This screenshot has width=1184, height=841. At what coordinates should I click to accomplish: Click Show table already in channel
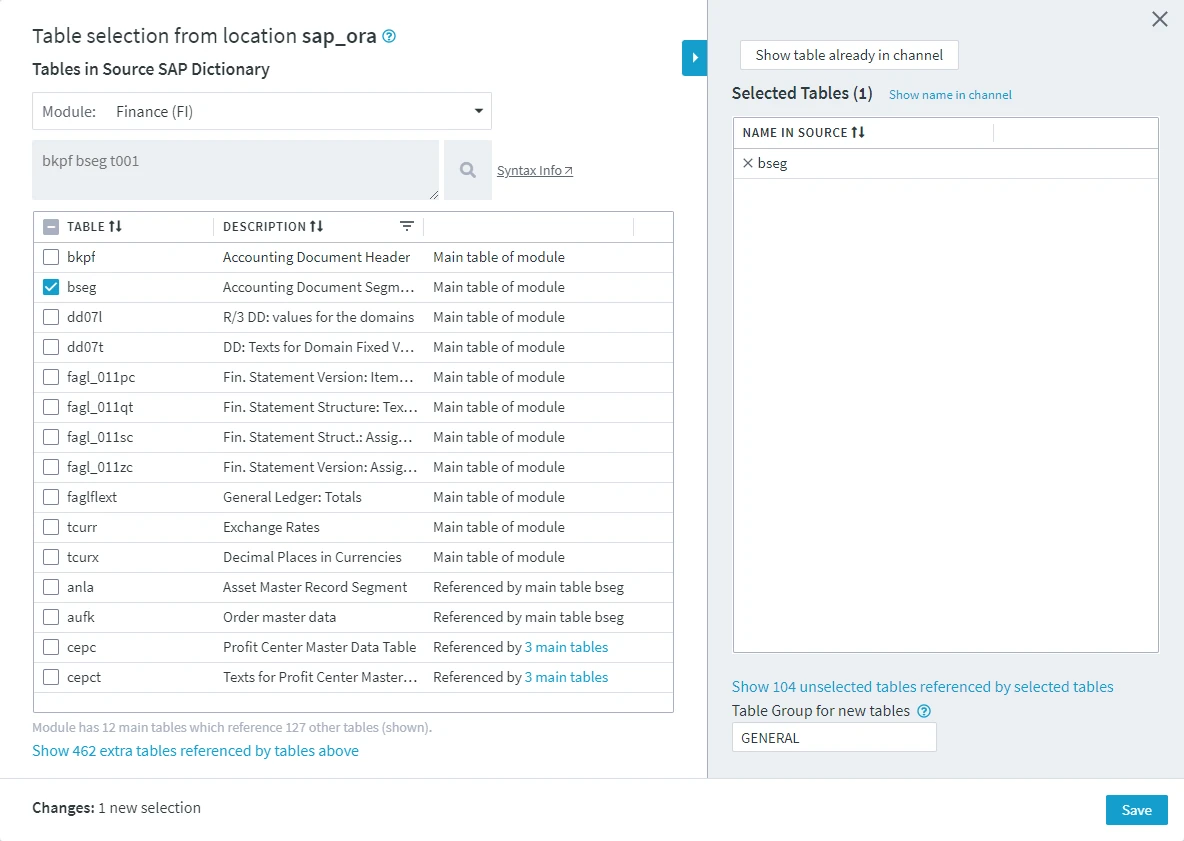point(848,55)
